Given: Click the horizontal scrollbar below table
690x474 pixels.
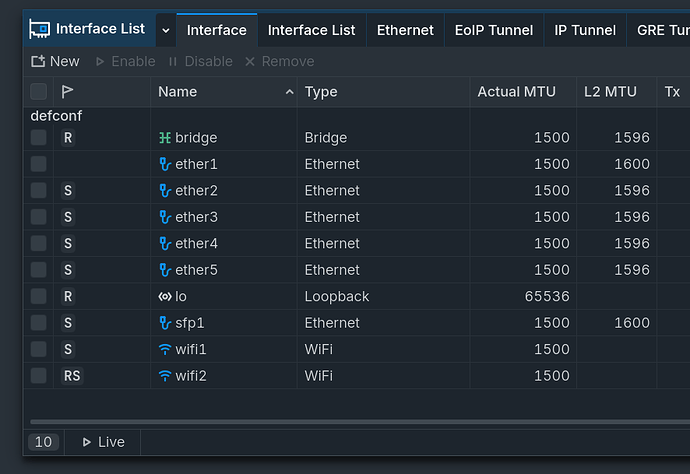Looking at the screenshot, I should pyautogui.click(x=360, y=422).
